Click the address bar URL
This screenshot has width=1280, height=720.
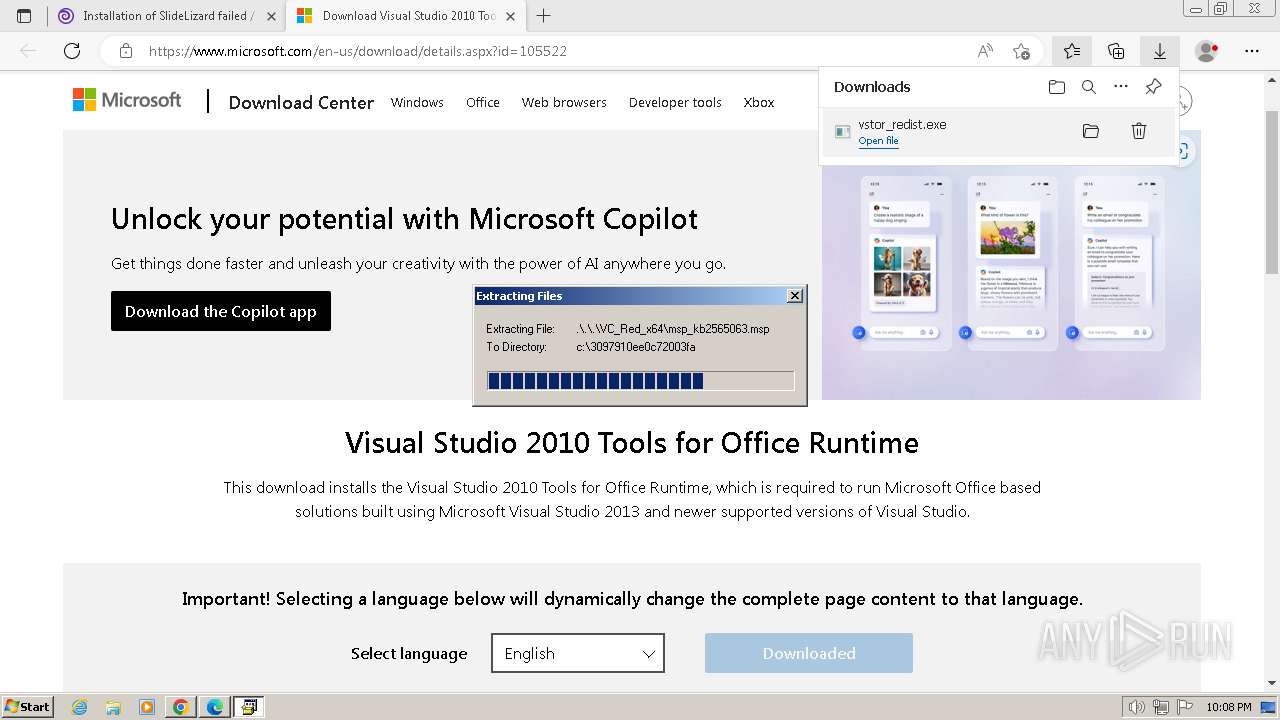pos(358,51)
